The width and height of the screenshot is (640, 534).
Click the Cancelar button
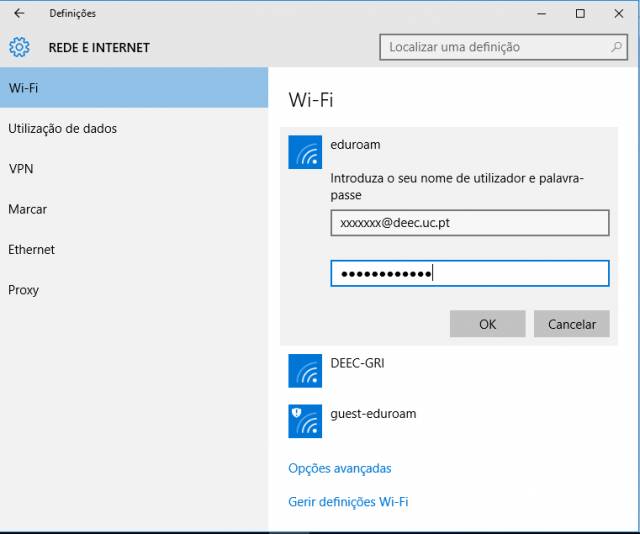point(572,324)
